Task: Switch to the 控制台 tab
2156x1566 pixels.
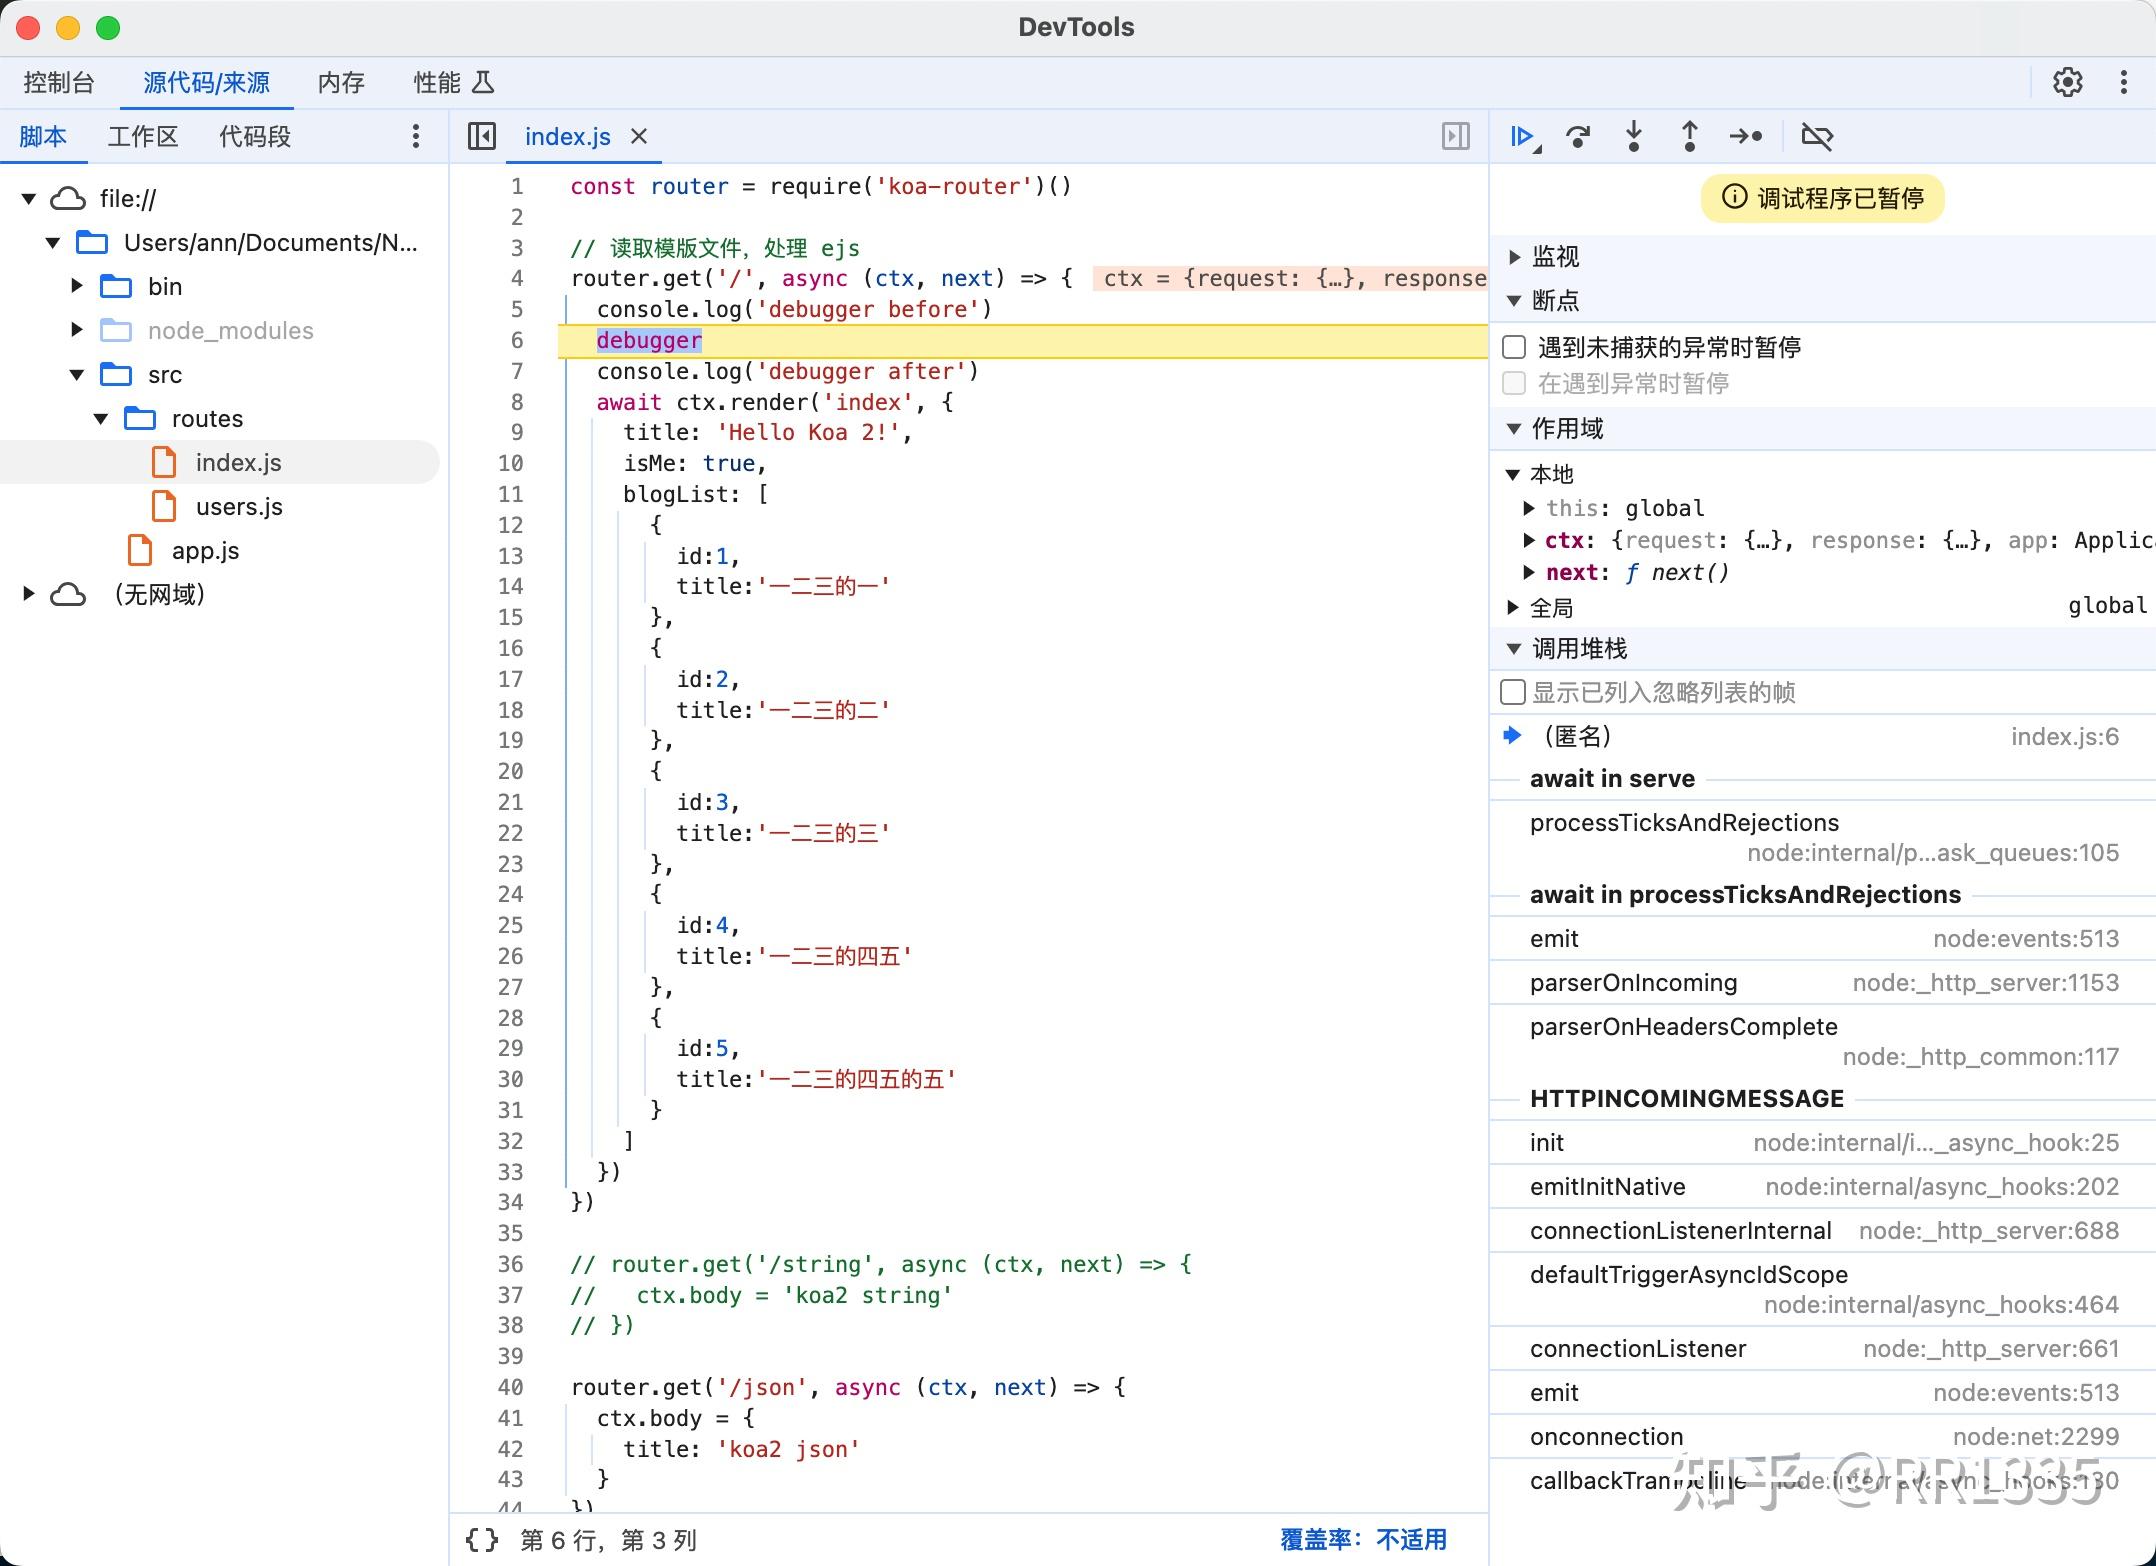Action: pyautogui.click(x=58, y=82)
